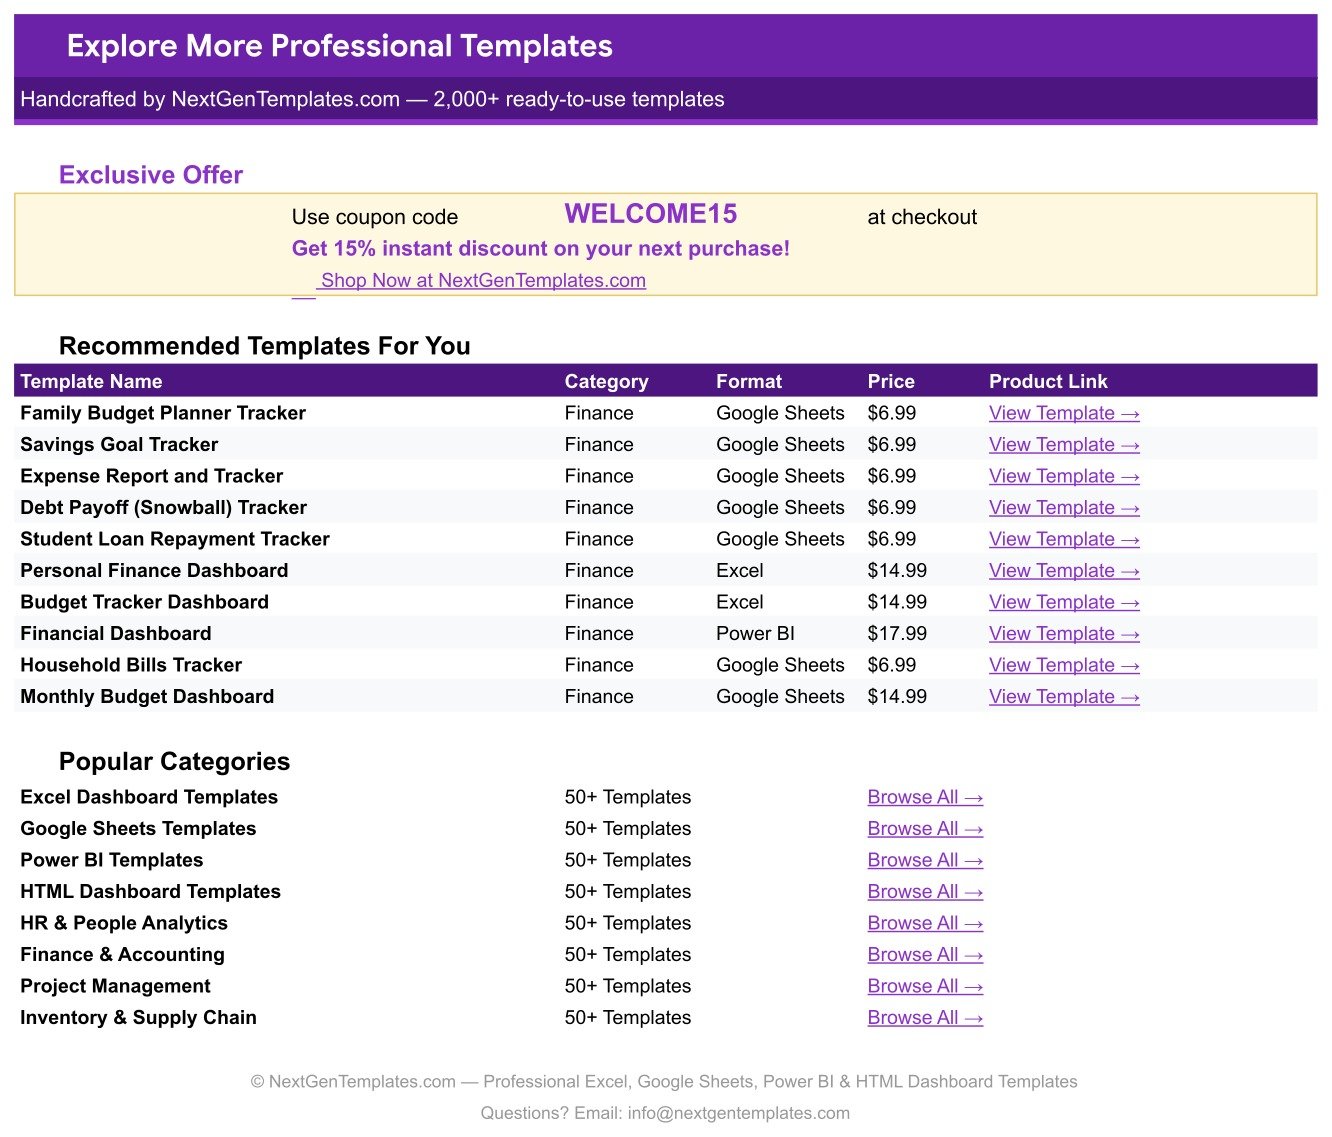Click the Inventory & Supply Chain category name
The width and height of the screenshot is (1332, 1137).
[x=138, y=1018]
